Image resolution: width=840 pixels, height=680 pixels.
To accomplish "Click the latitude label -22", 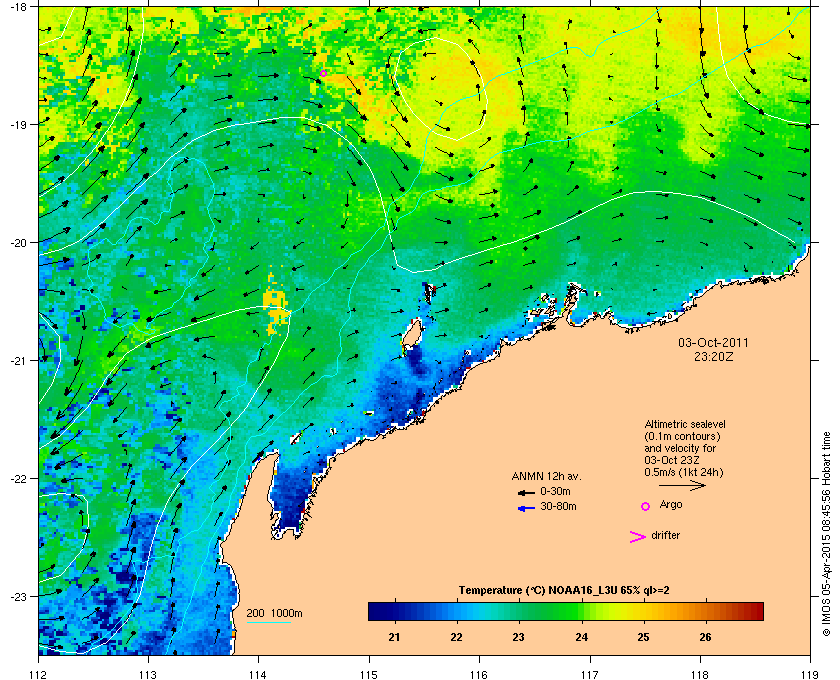I will click(18, 478).
